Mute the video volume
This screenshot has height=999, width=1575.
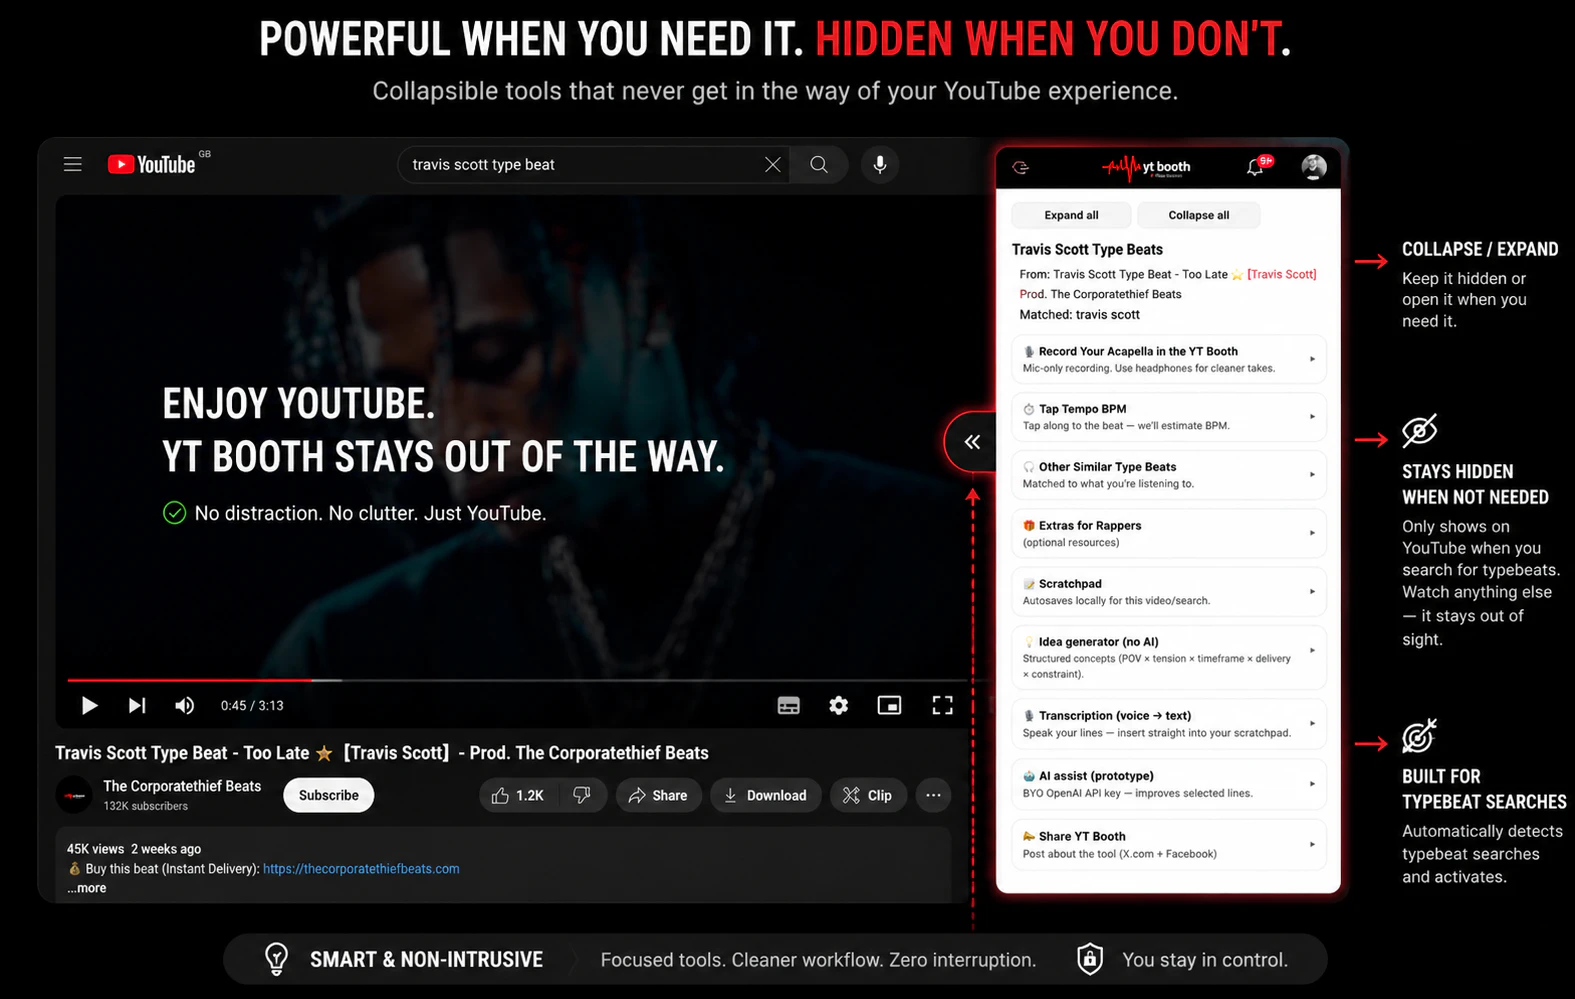pos(185,705)
